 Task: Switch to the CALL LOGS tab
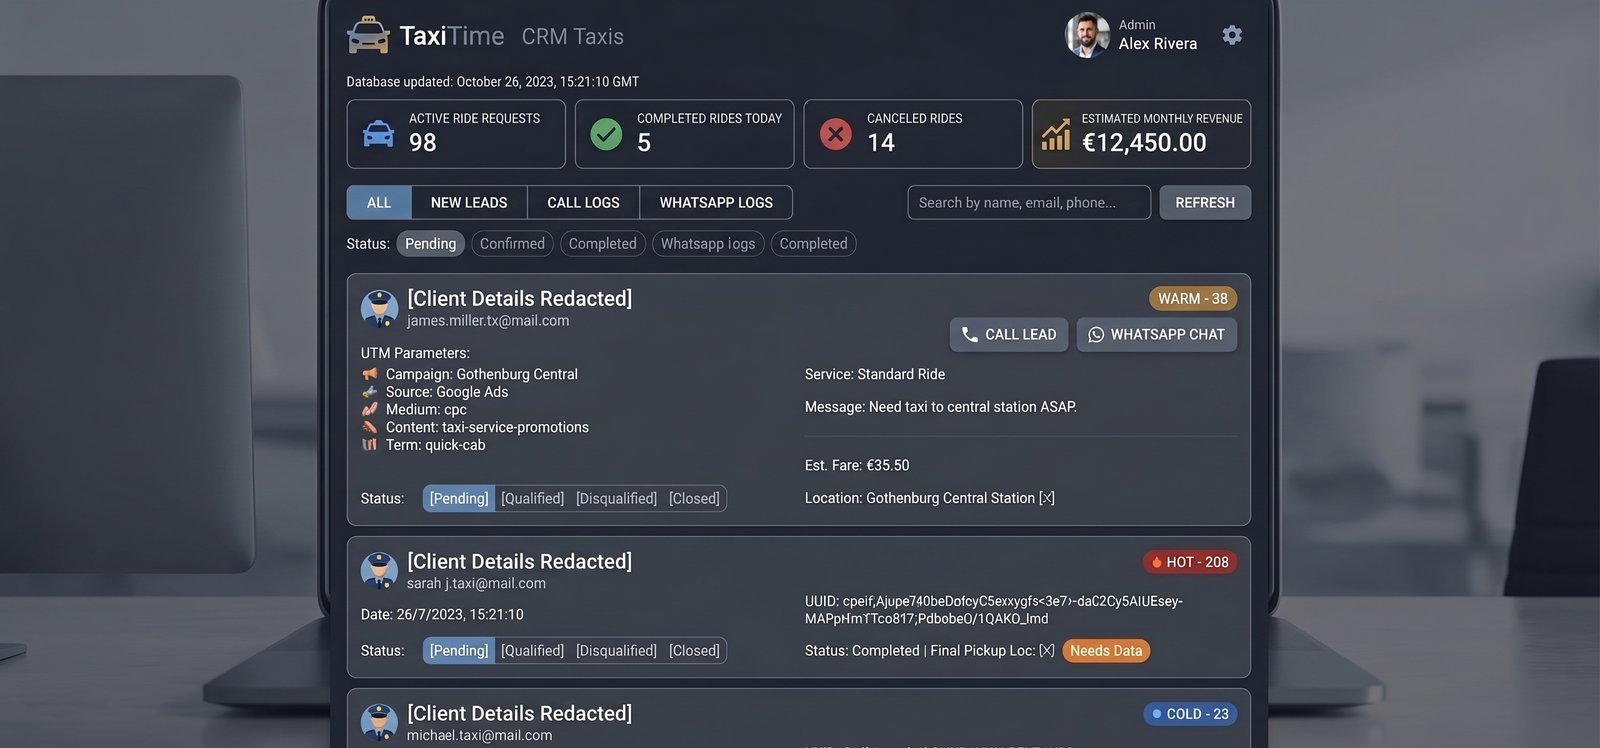pos(583,202)
